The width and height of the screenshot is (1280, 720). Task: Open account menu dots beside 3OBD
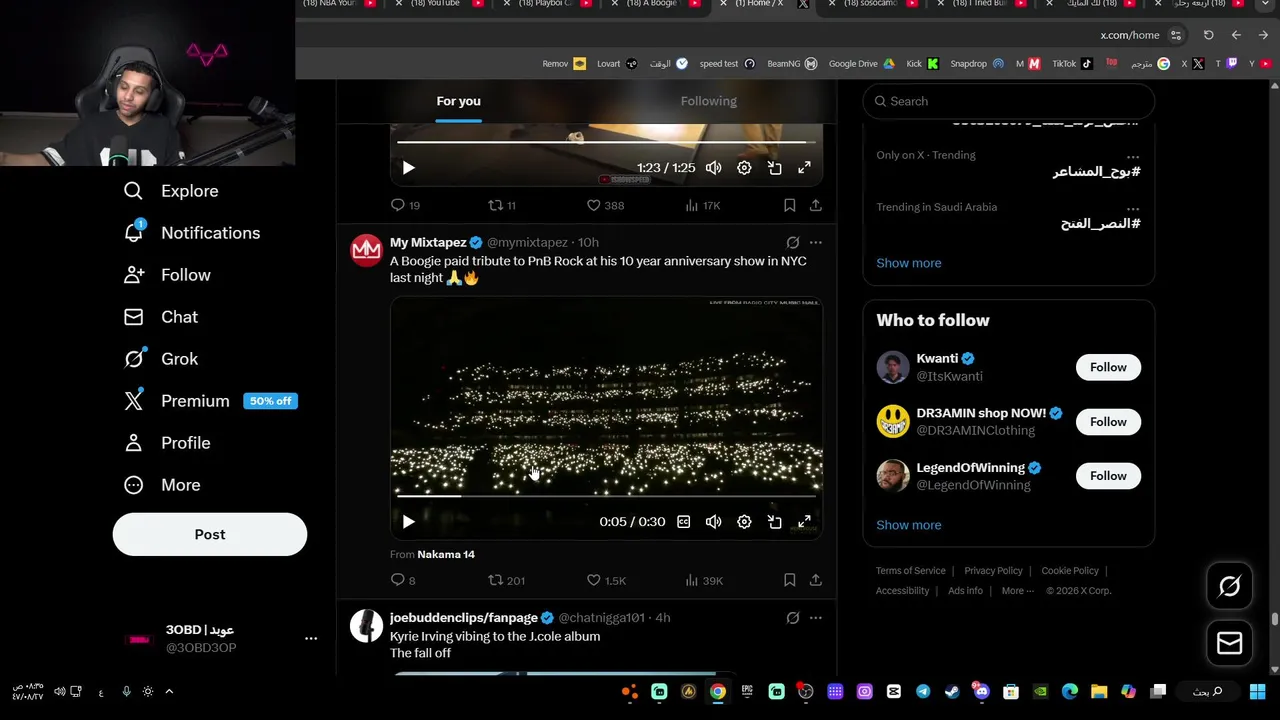click(x=311, y=638)
